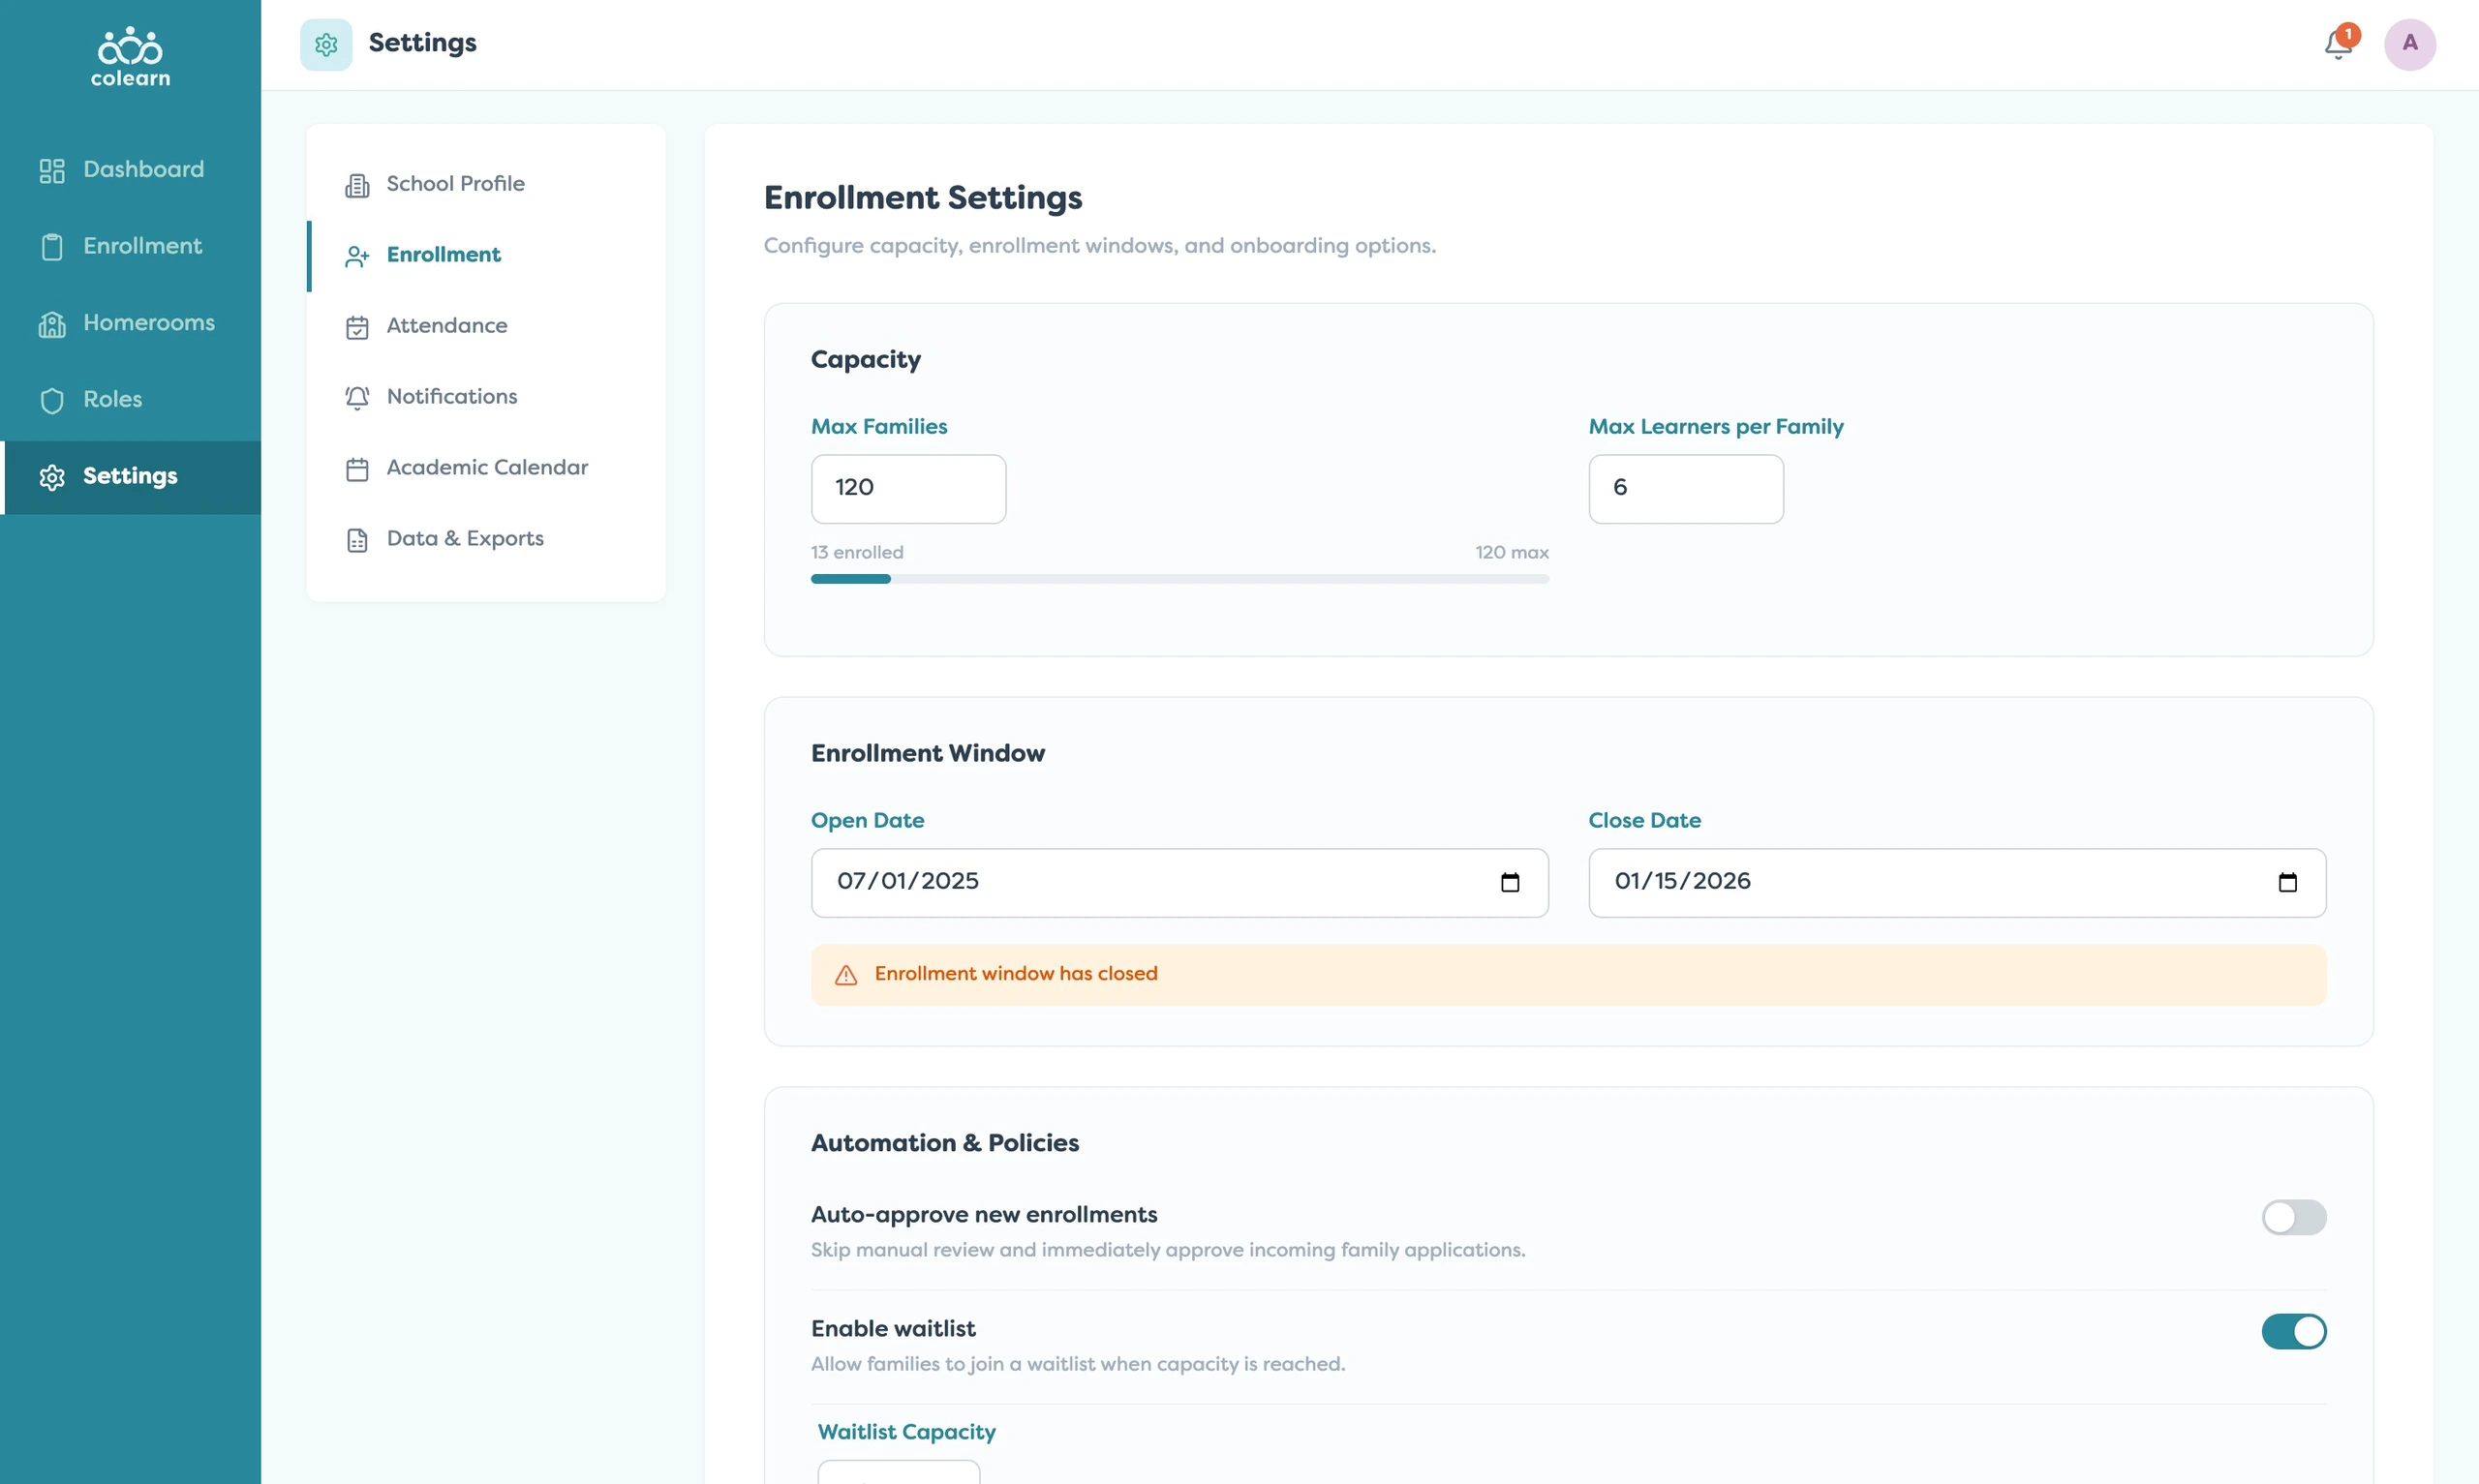Screen dimensions: 2479x1484
Task: Open the Close Date calendar picker
Action: pos(2287,882)
